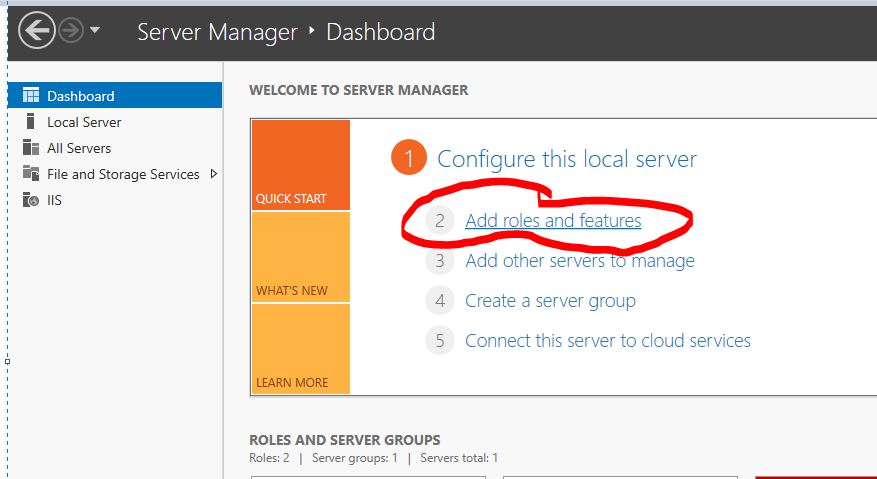
Task: Click the Dashboard grid icon in sidebar
Action: (31, 96)
